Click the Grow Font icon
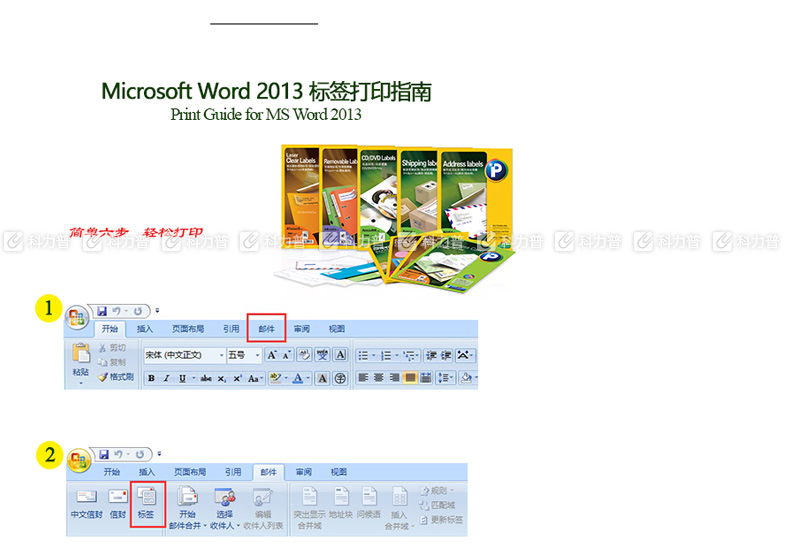 (x=272, y=355)
